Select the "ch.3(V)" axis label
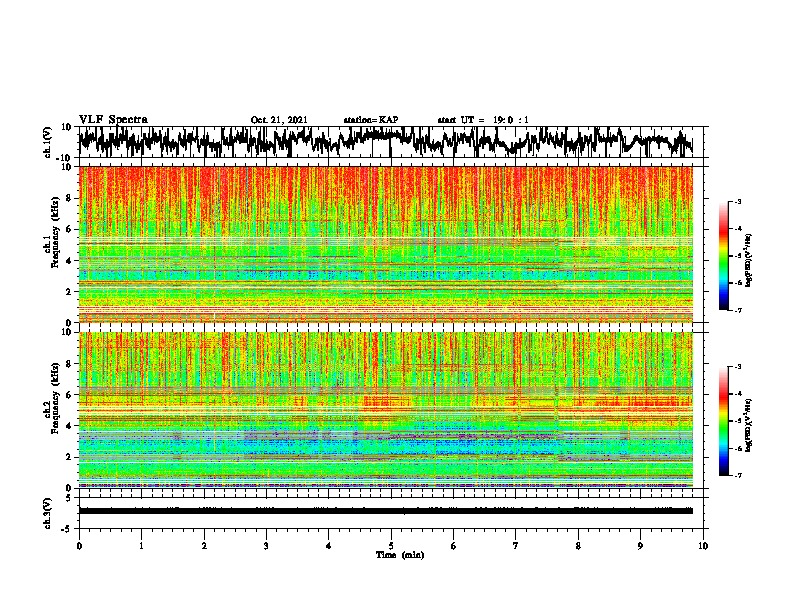The height and width of the screenshot is (612, 792). pos(48,513)
